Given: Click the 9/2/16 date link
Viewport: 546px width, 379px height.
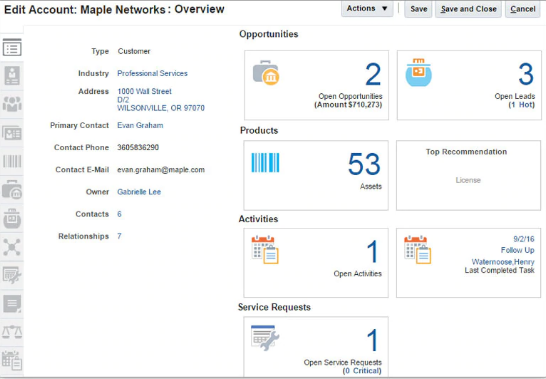Looking at the screenshot, I should (x=524, y=239).
